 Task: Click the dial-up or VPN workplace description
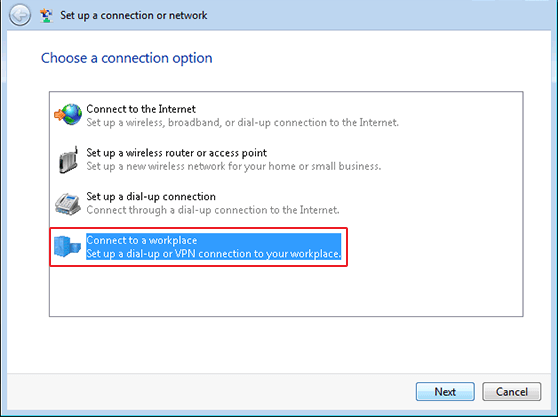(214, 254)
